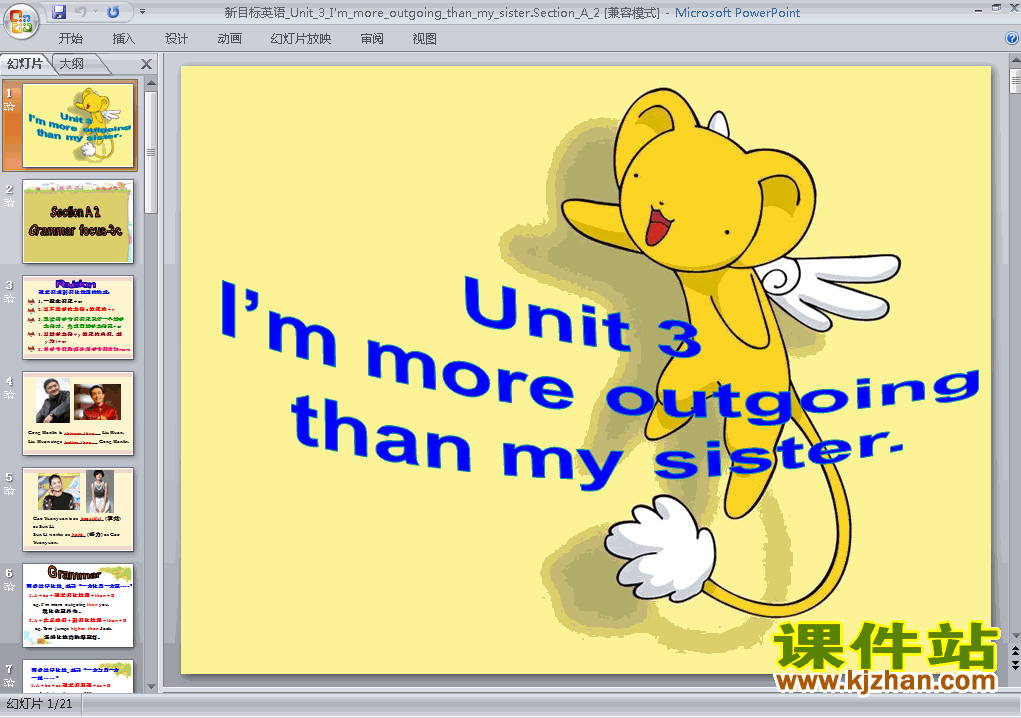1021x718 pixels.
Task: Close the slide thumbnail pane
Action: [x=147, y=64]
